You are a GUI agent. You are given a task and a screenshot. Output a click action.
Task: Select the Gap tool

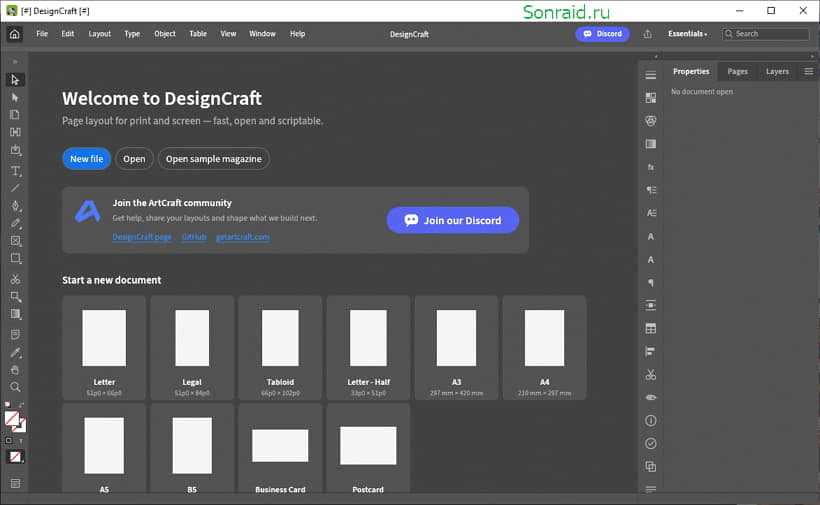coord(15,132)
